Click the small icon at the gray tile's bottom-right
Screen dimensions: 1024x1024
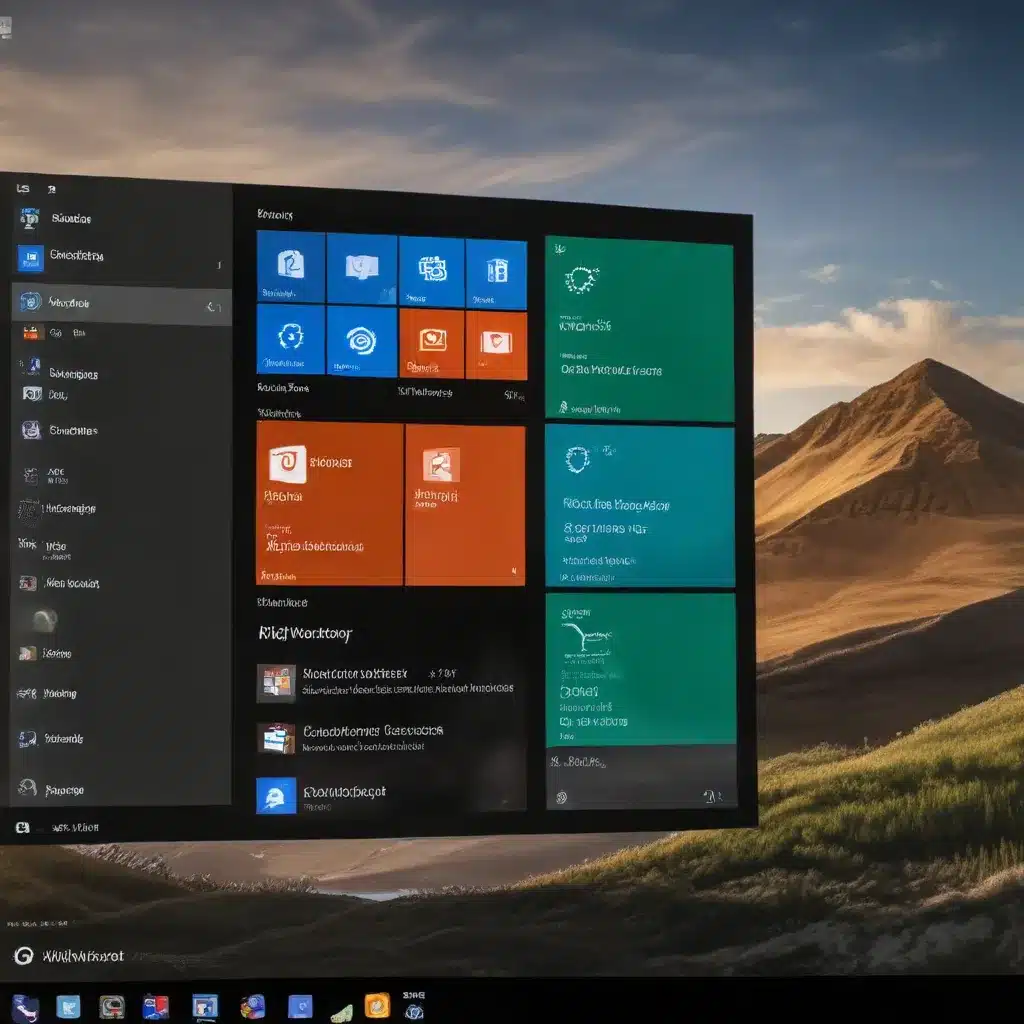711,796
